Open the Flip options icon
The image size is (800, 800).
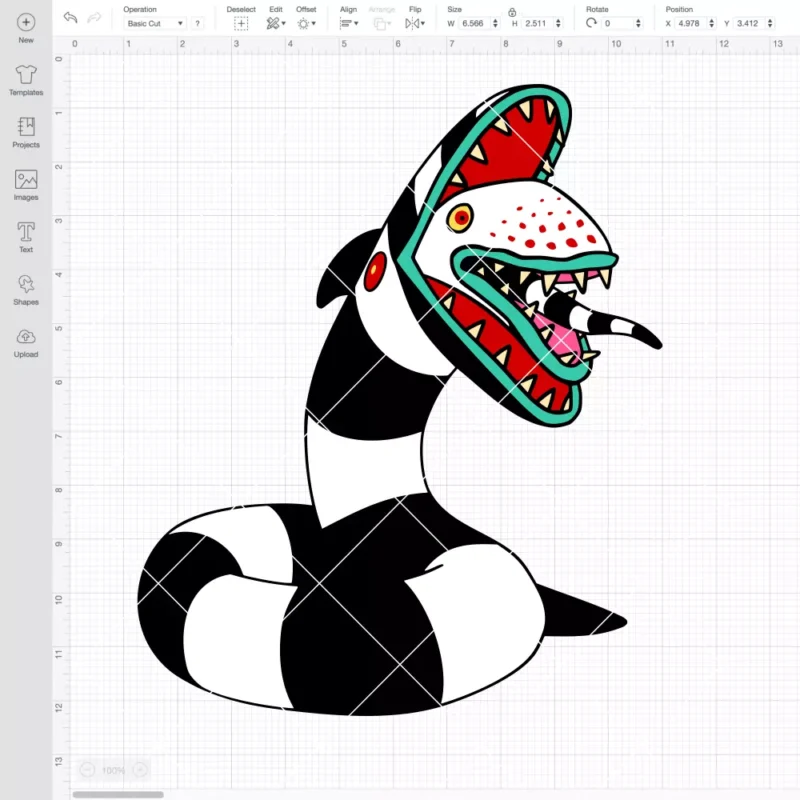[412, 23]
